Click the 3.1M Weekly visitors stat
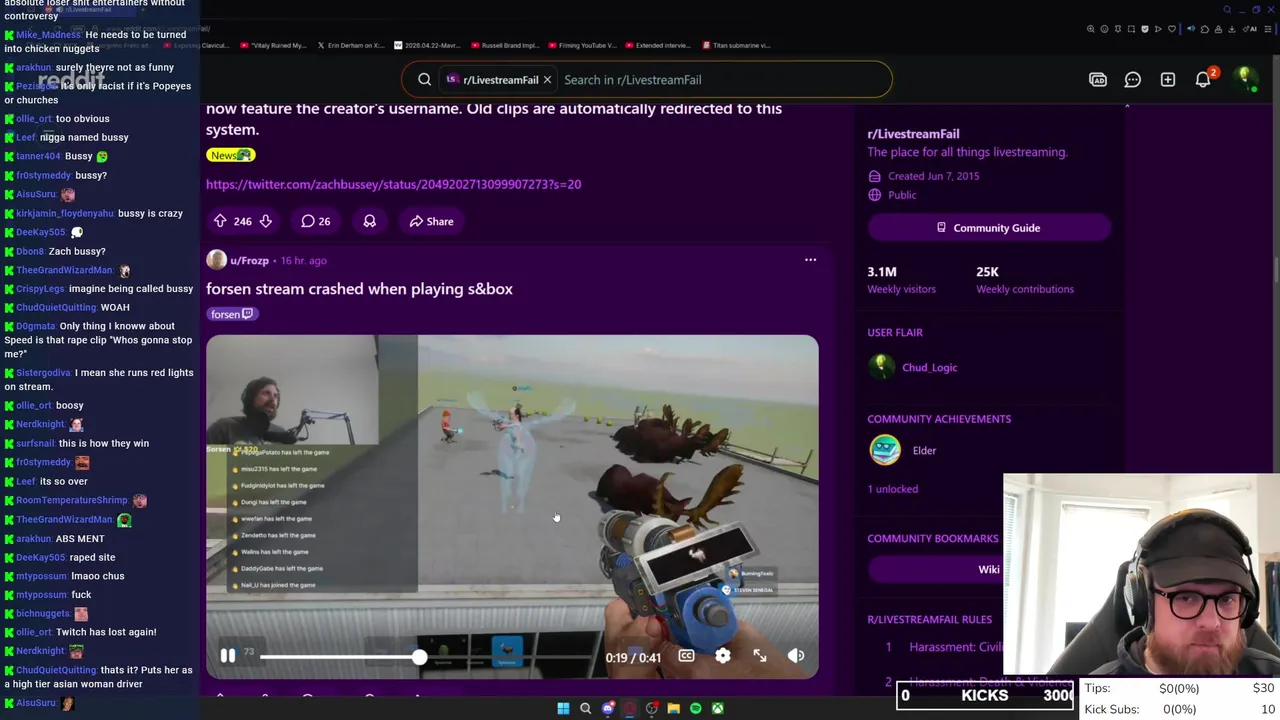1280x720 pixels. click(x=901, y=280)
